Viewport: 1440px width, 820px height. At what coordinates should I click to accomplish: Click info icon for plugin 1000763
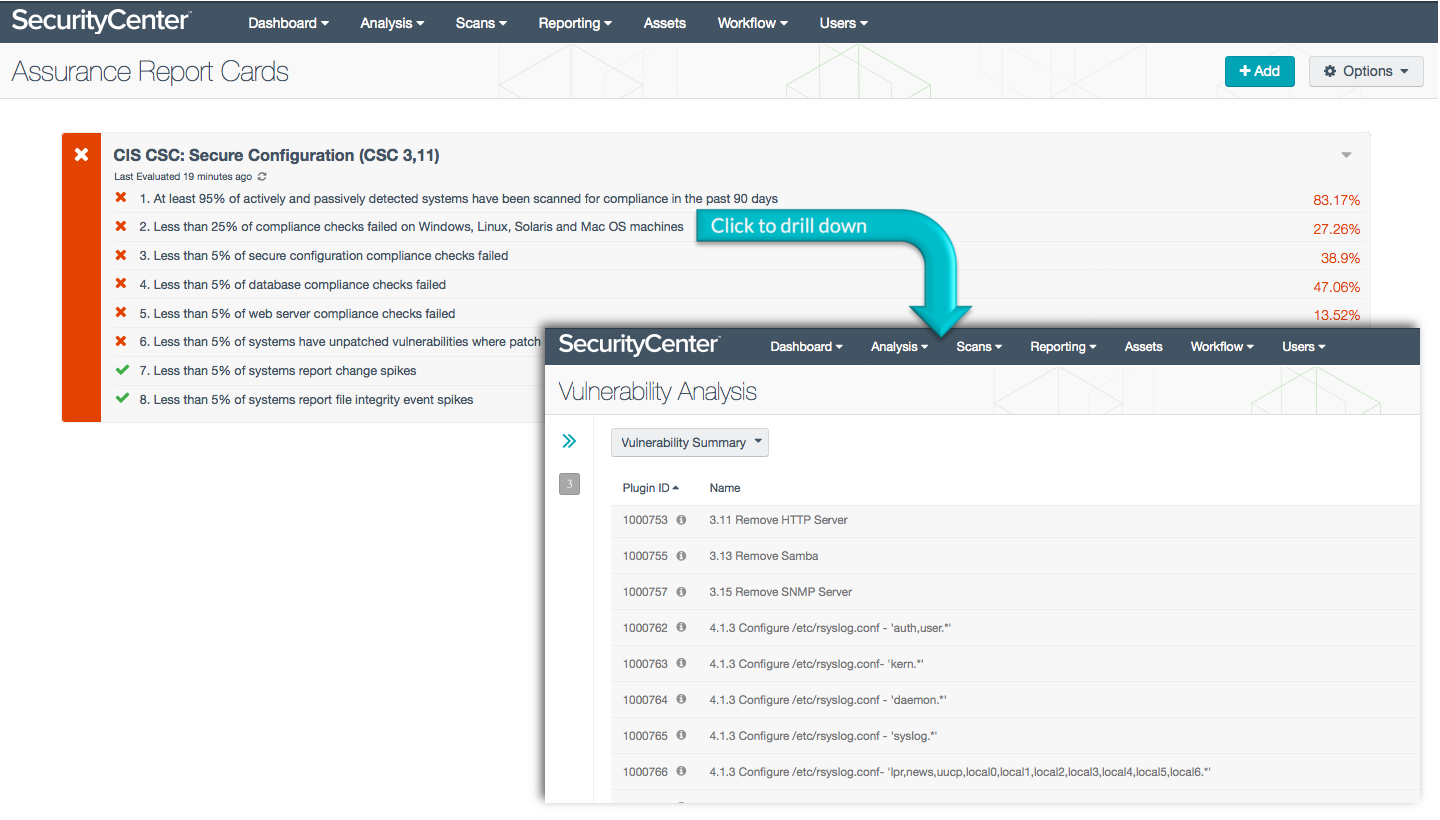point(681,664)
